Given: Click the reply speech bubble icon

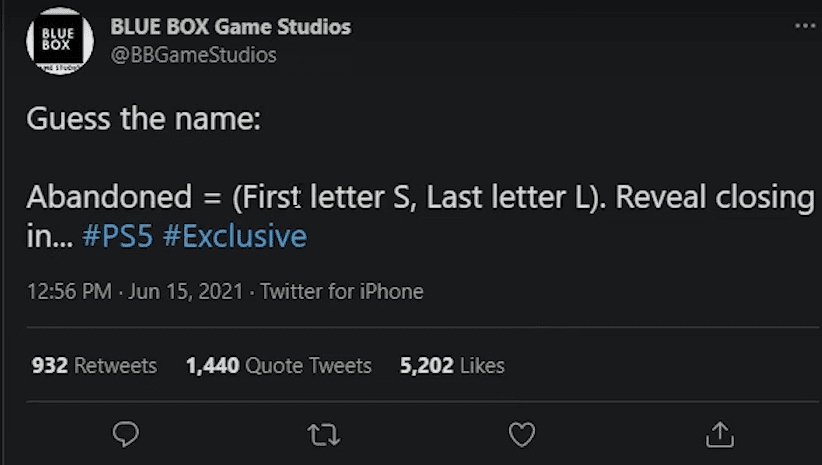Looking at the screenshot, I should 125,434.
